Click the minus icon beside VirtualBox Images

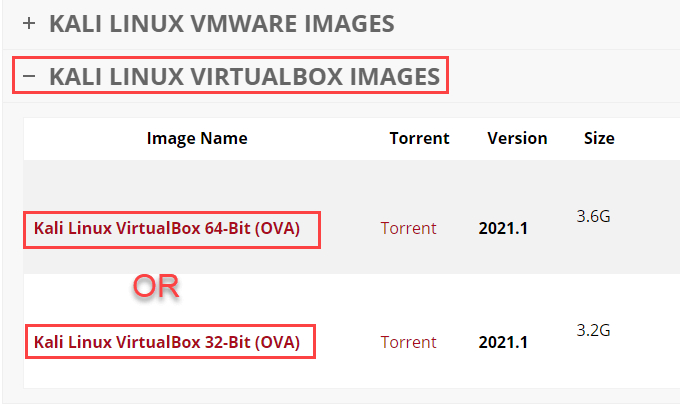pyautogui.click(x=29, y=76)
